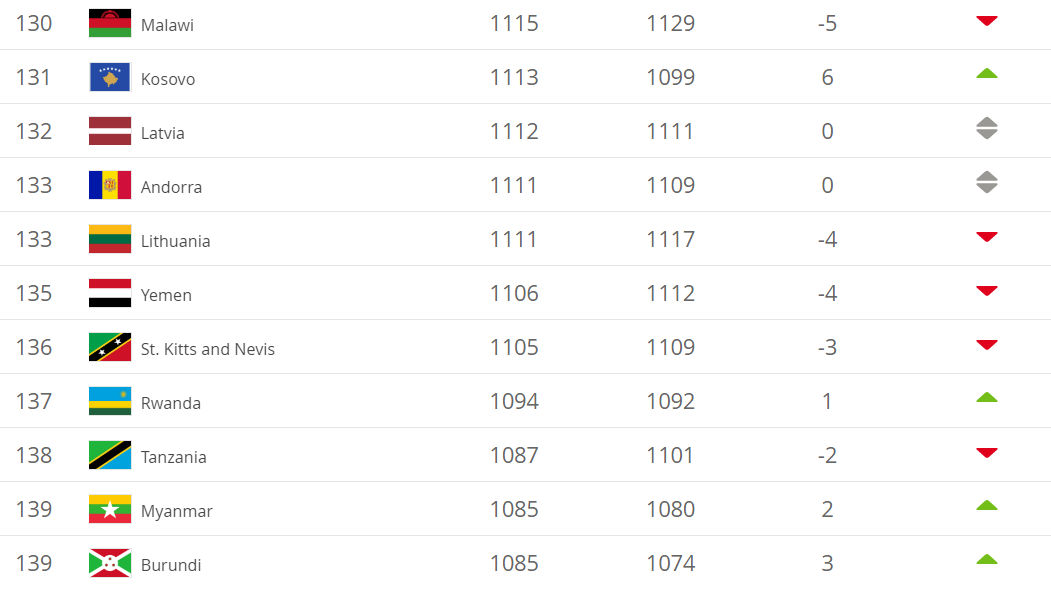Click Kosovo's green up arrow
The height and width of the screenshot is (589, 1051).
coord(987,73)
